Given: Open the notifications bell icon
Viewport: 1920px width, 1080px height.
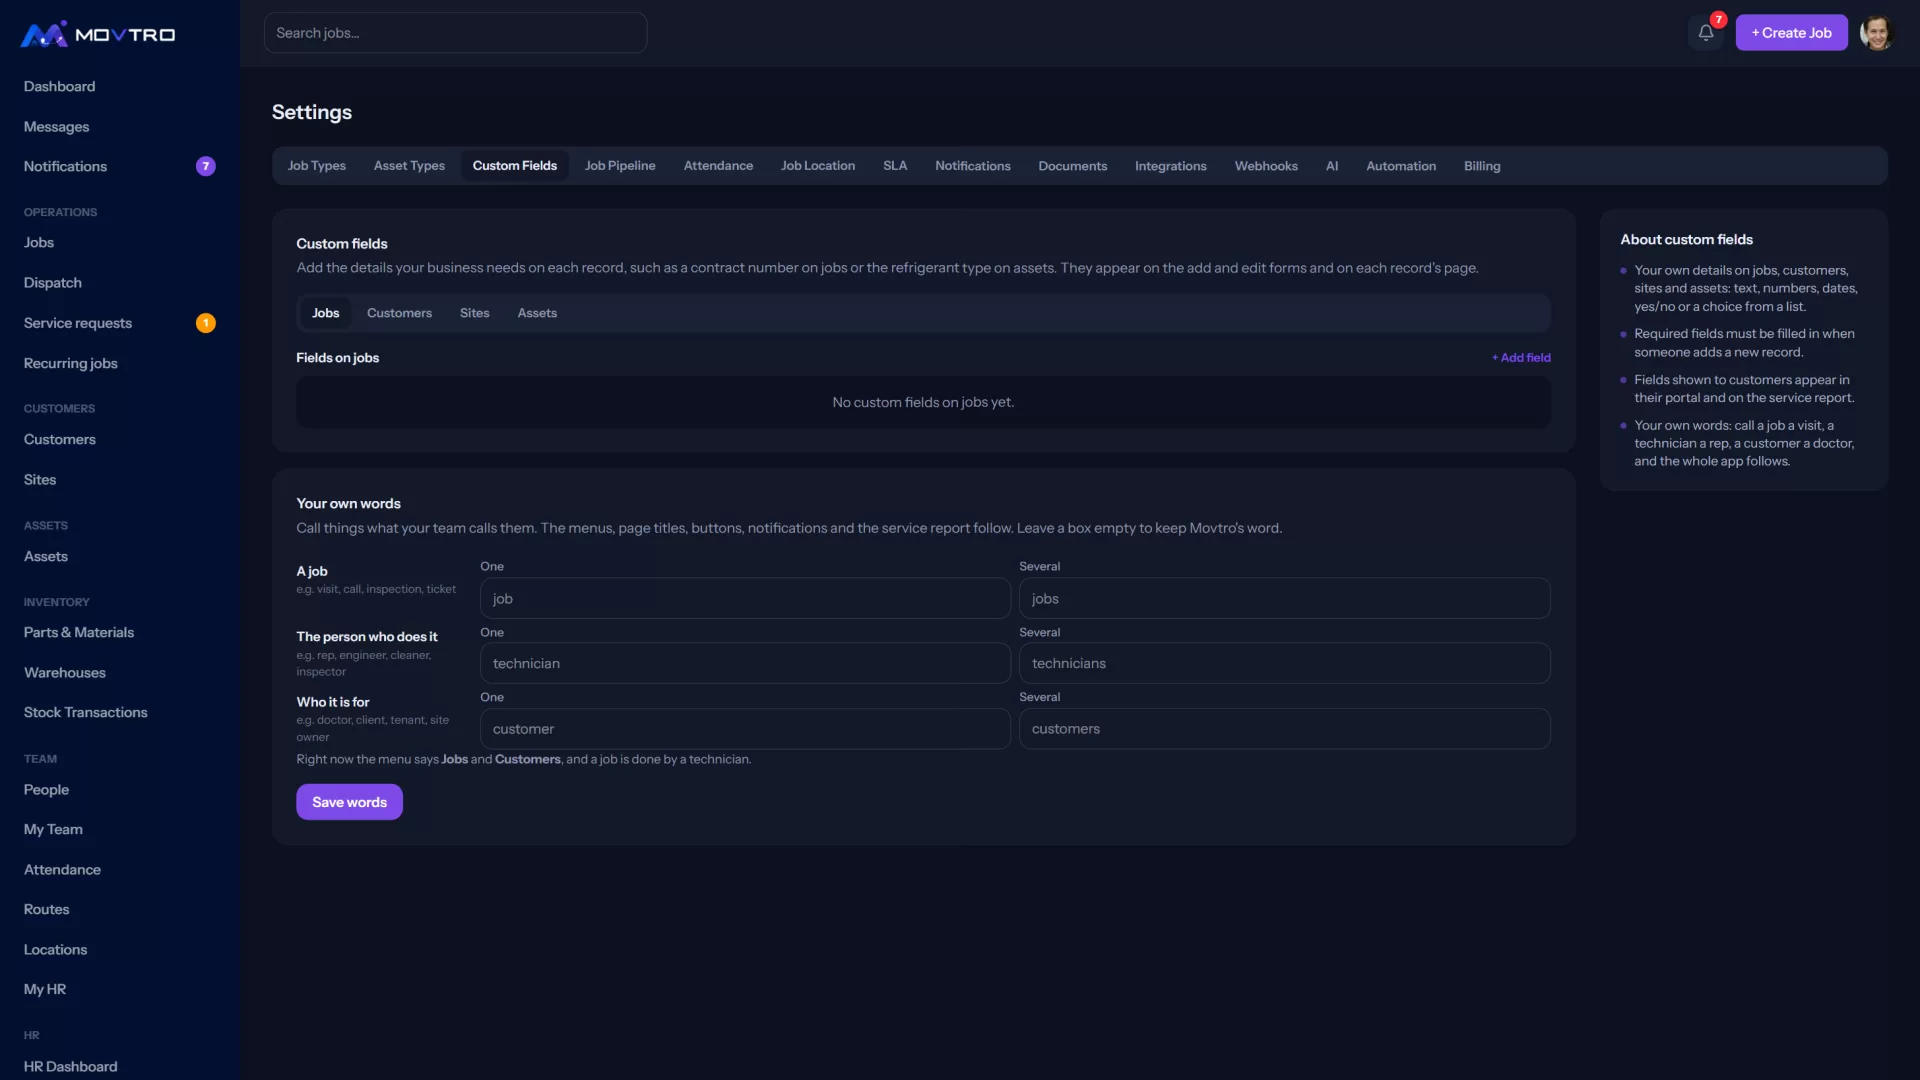Looking at the screenshot, I should click(1706, 33).
